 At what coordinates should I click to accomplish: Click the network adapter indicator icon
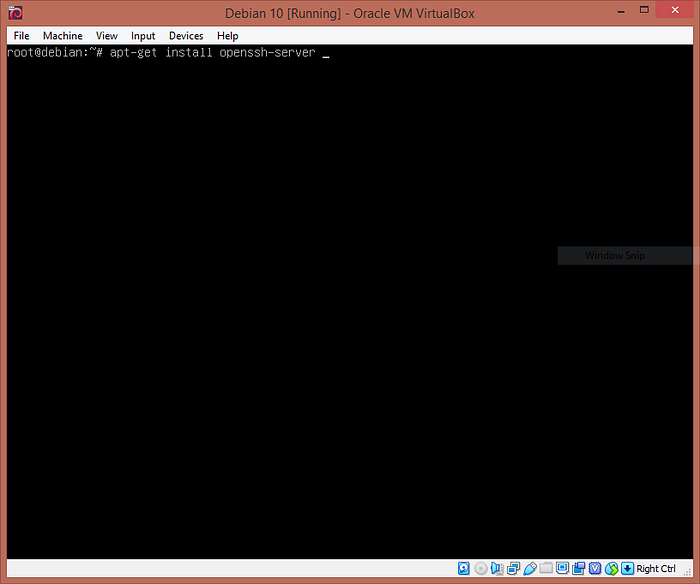tap(513, 568)
